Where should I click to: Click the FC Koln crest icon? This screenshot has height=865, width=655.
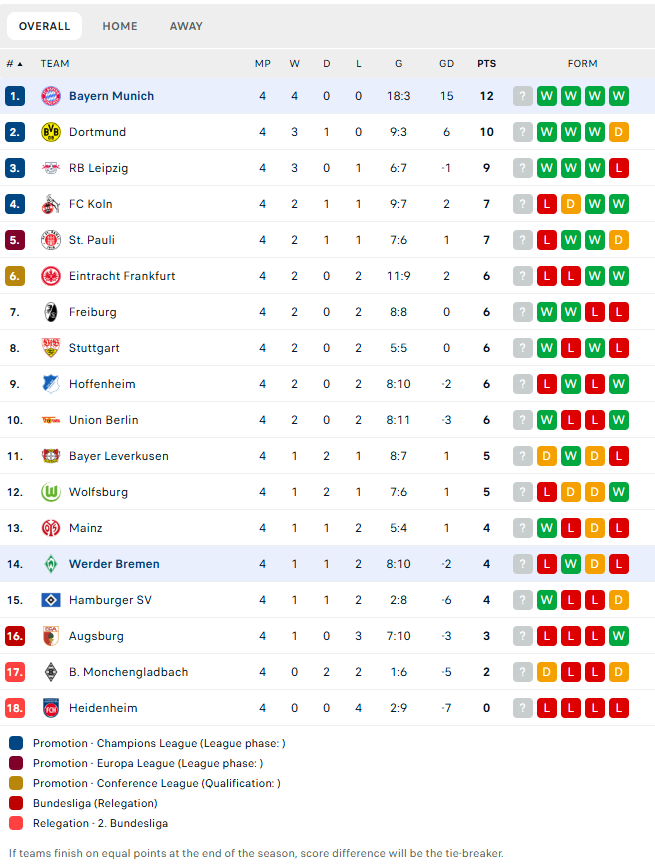(x=51, y=204)
